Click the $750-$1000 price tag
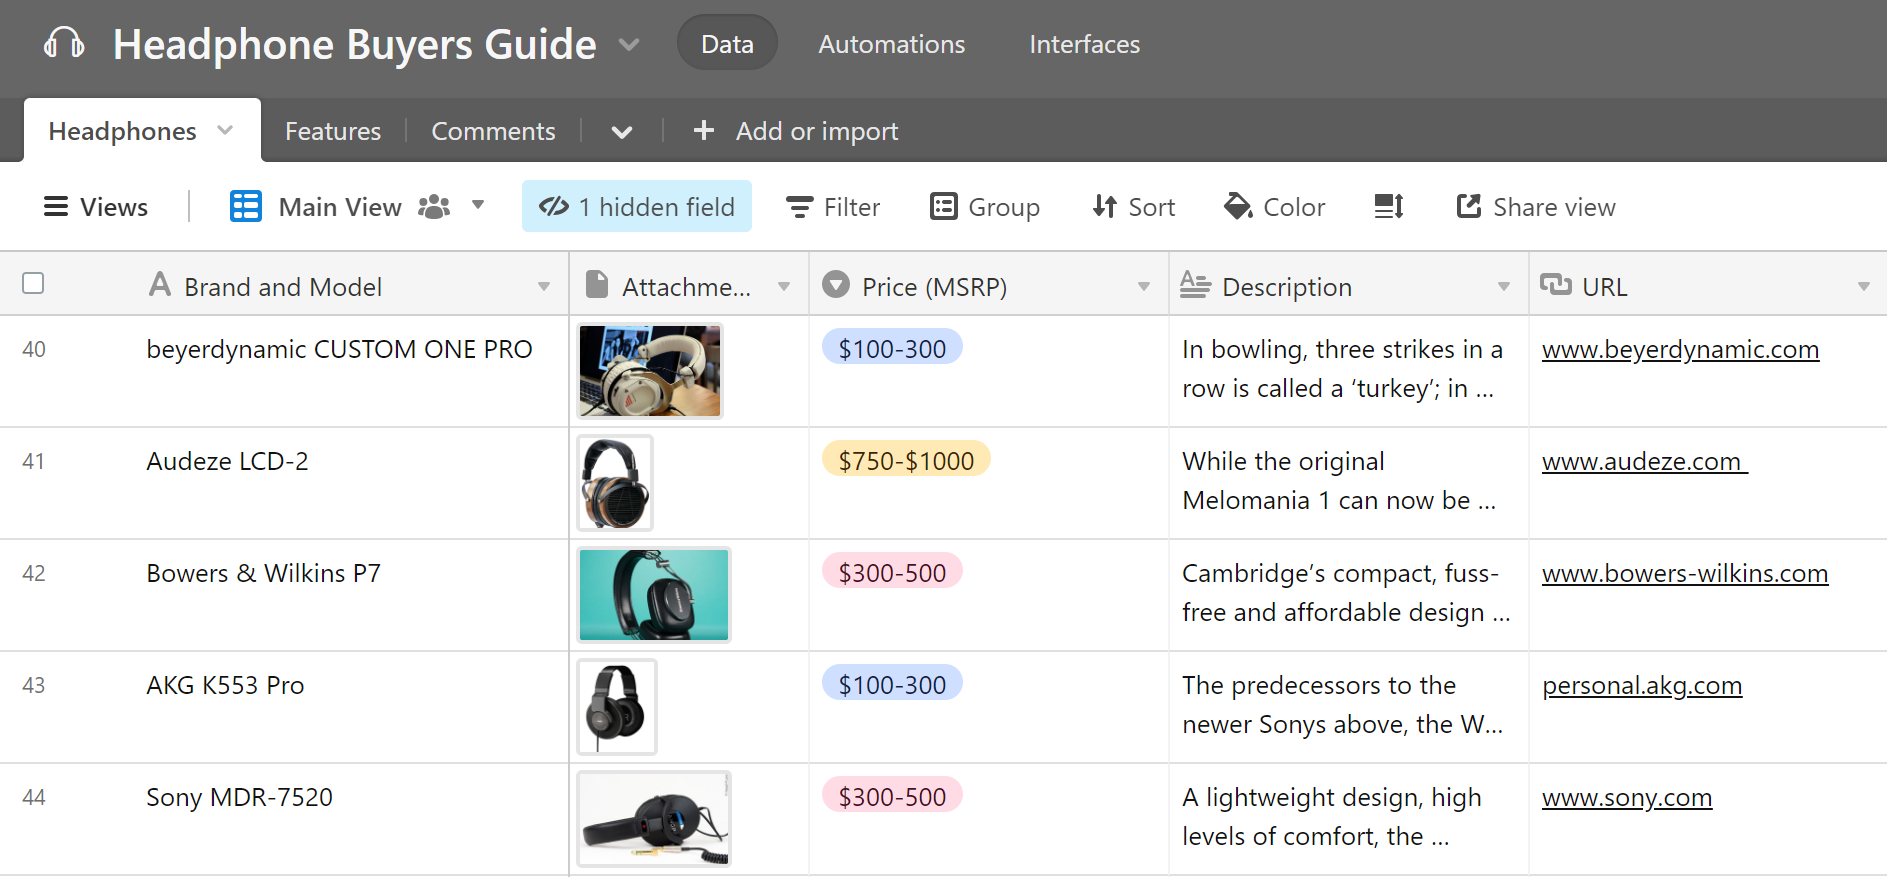 [x=906, y=460]
